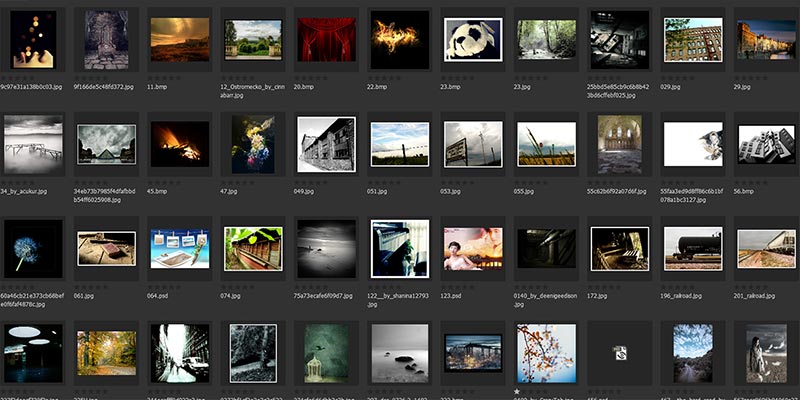Select the dark tunnel thumbnail 0140_by_deenigeedson

pyautogui.click(x=546, y=249)
